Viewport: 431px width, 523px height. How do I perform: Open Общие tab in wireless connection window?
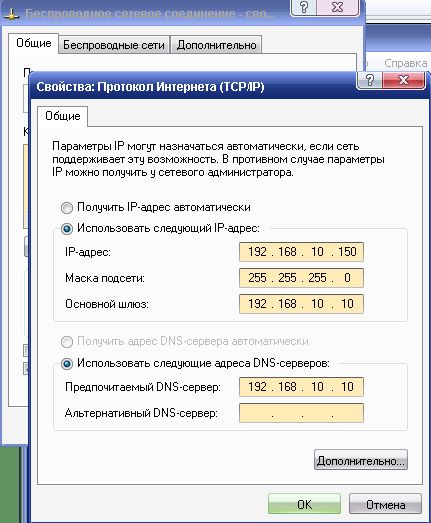point(34,43)
